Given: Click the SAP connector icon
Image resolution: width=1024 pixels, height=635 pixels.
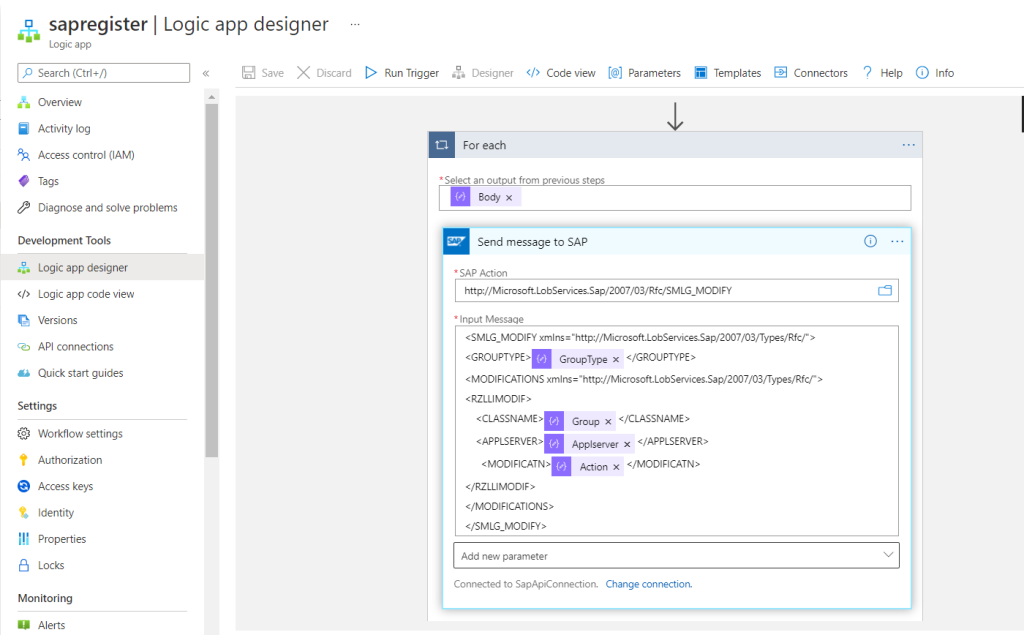Looking at the screenshot, I should [x=456, y=242].
